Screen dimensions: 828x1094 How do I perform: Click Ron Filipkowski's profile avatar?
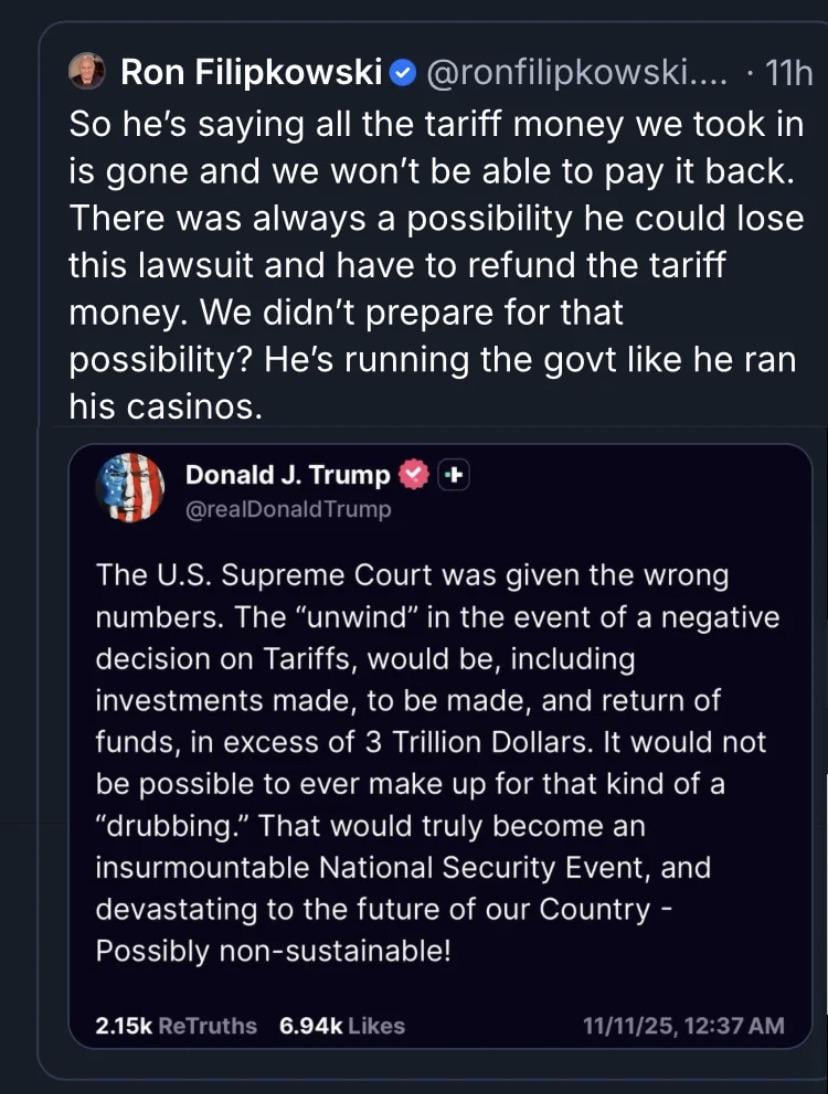tap(87, 71)
